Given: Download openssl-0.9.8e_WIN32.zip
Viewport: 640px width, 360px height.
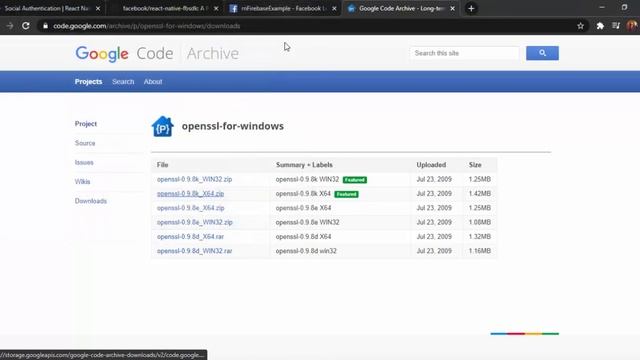Looking at the screenshot, I should (195, 222).
